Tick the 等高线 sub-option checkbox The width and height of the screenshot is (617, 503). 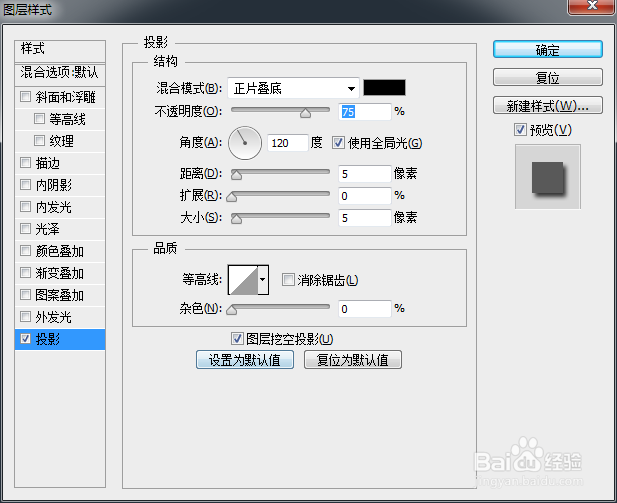[x=39, y=118]
